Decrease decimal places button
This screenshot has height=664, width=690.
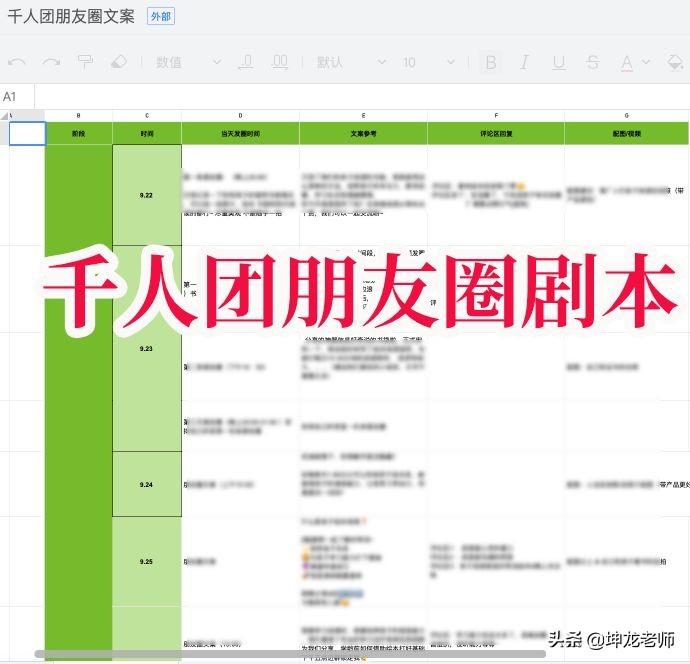[x=246, y=62]
